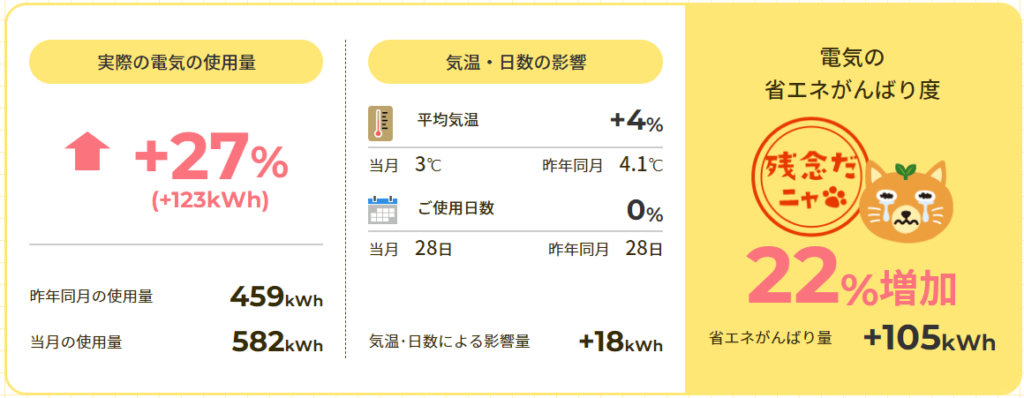Click the 電気の省エネがんばり度 heading
Viewport: 1024px width, 398px height.
852,74
